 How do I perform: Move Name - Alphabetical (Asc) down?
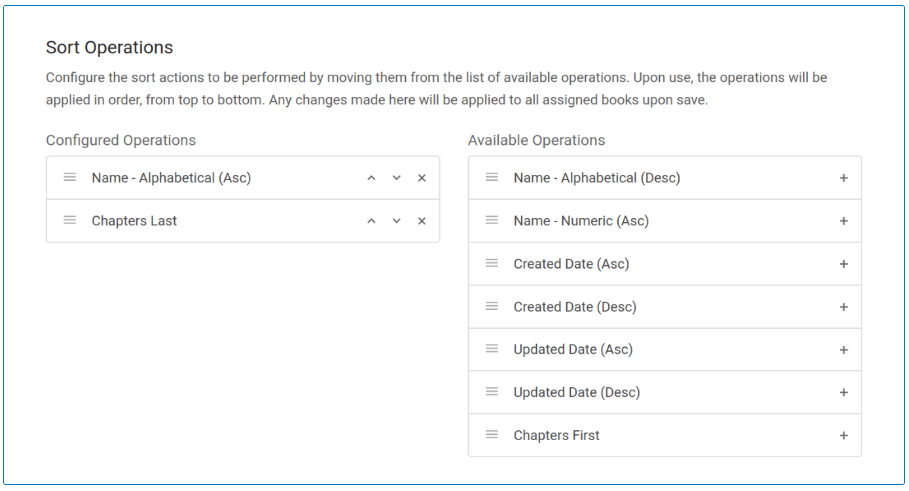coord(396,178)
